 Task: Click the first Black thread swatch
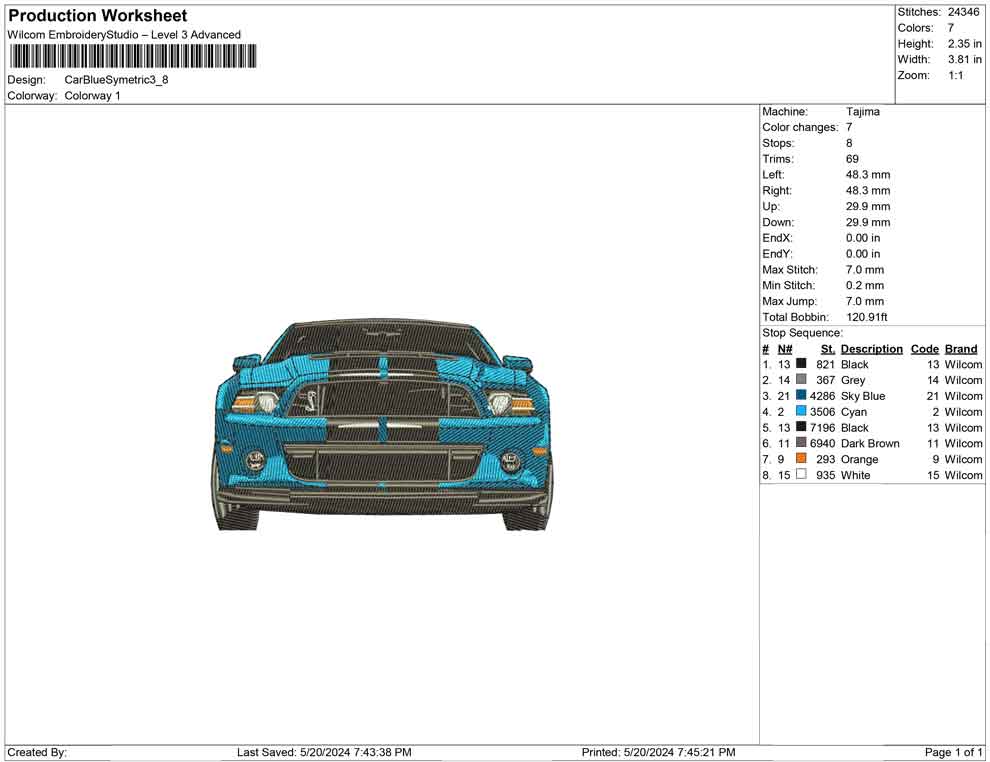tap(801, 363)
